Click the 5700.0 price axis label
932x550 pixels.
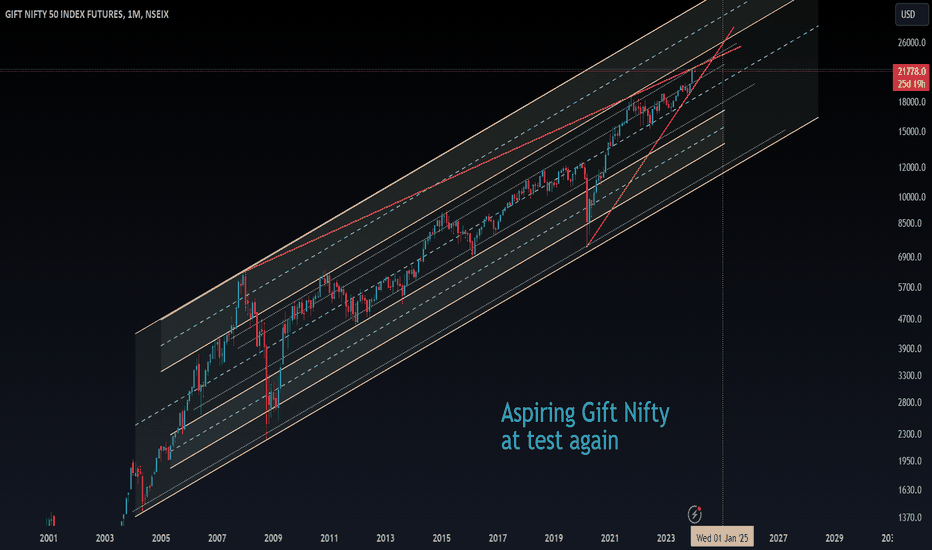tap(912, 287)
